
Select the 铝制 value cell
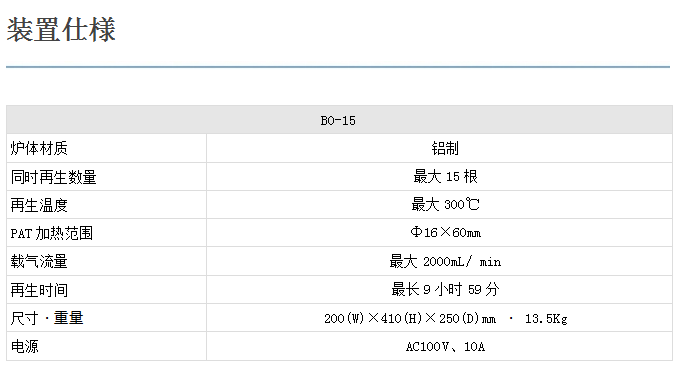[x=445, y=148]
